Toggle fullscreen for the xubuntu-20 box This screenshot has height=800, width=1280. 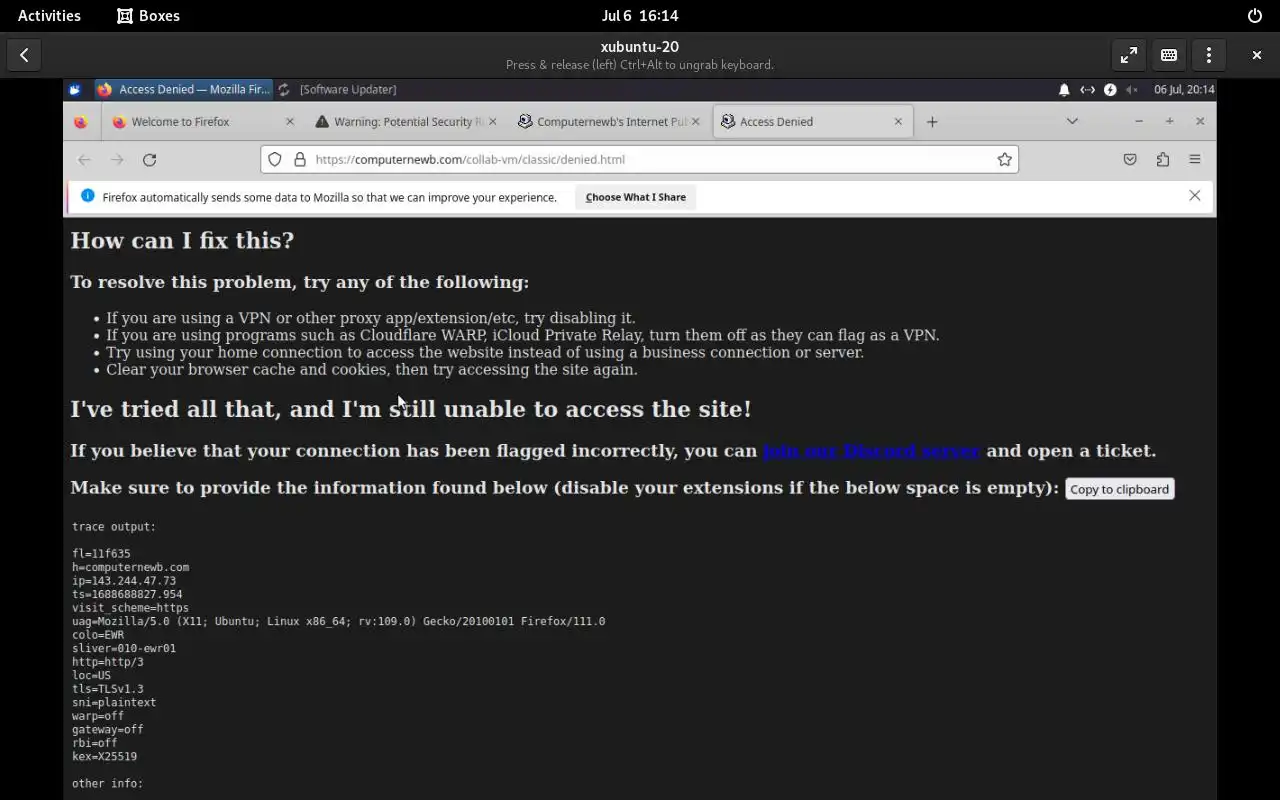tap(1128, 55)
